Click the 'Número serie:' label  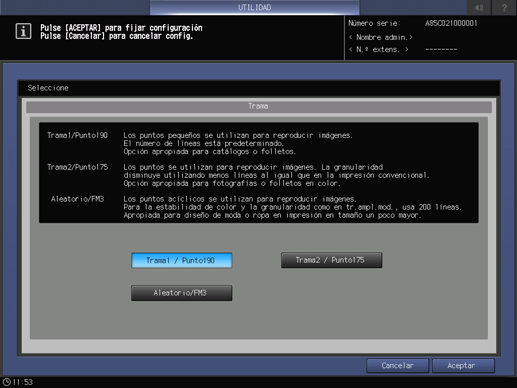pos(374,23)
